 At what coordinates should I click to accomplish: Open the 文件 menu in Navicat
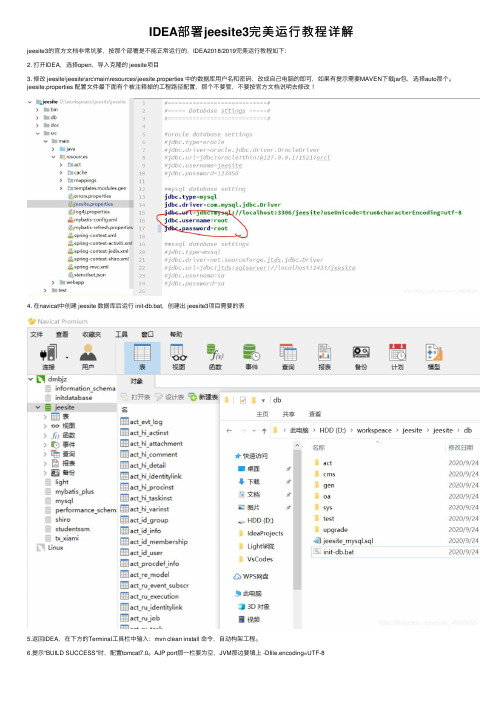pyautogui.click(x=36, y=334)
